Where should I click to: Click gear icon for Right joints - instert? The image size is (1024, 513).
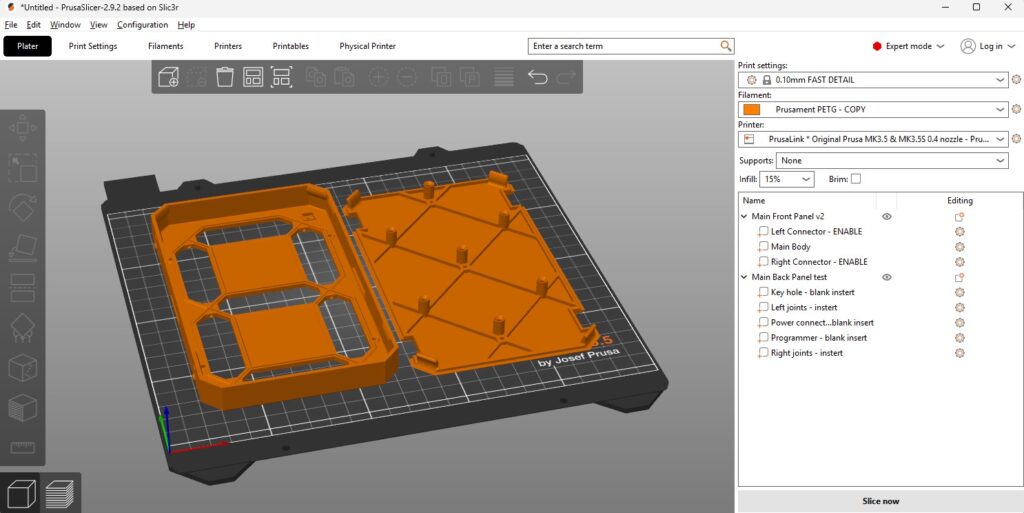click(x=959, y=353)
